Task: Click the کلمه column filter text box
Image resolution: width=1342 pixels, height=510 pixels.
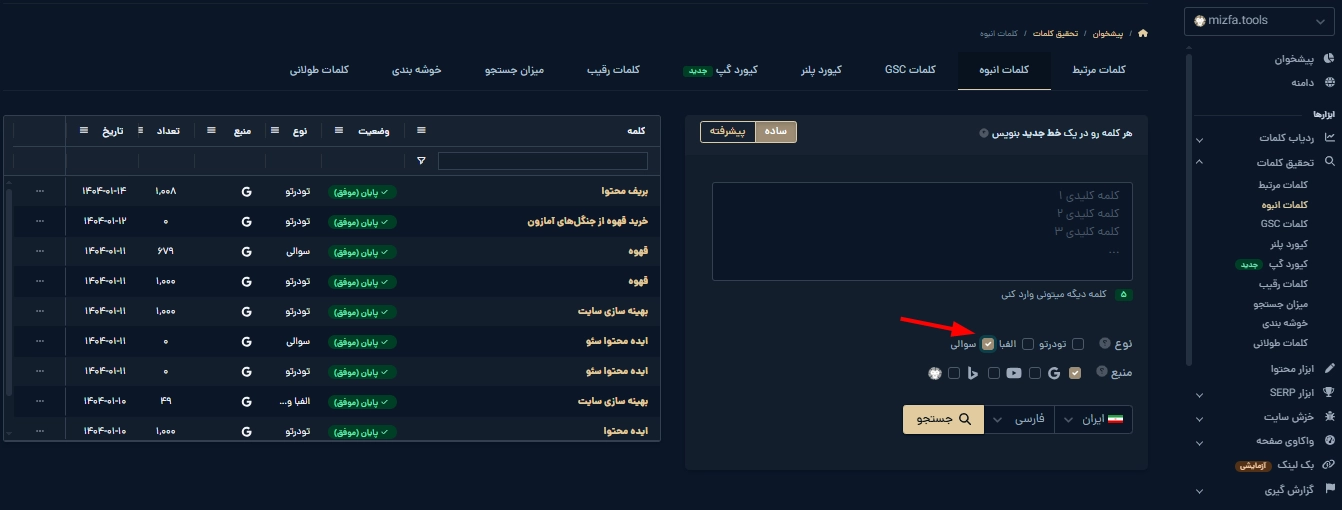Action: [x=543, y=160]
